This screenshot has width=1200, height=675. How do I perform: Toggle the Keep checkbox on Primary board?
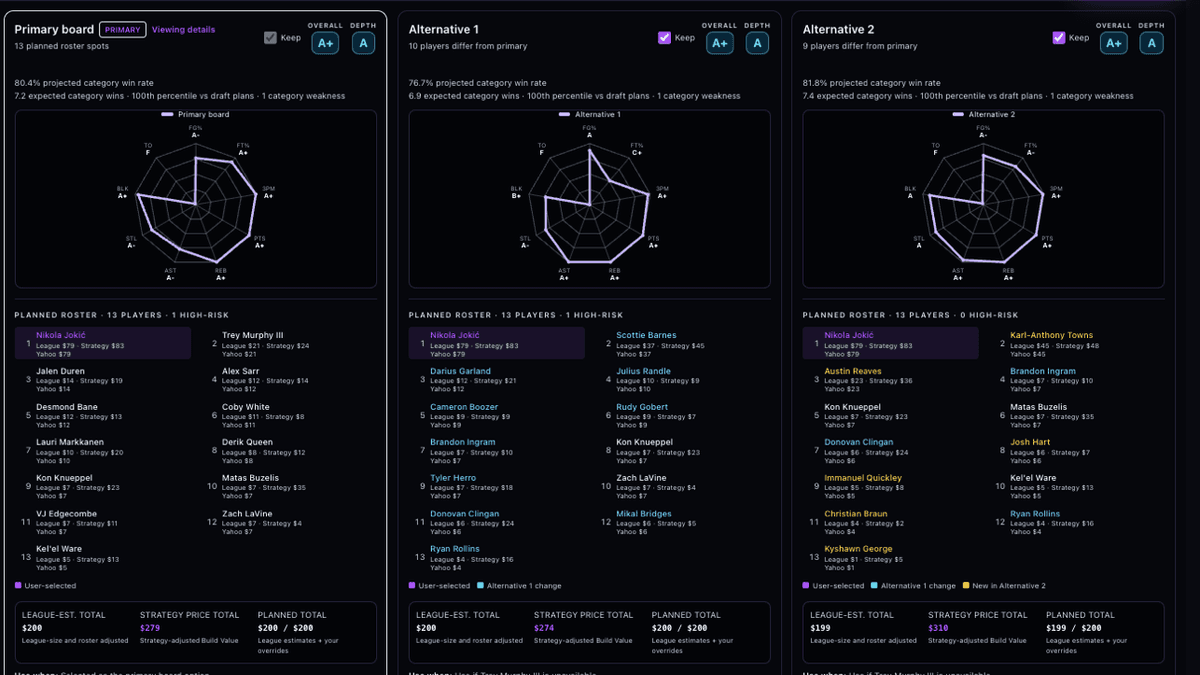tap(270, 38)
